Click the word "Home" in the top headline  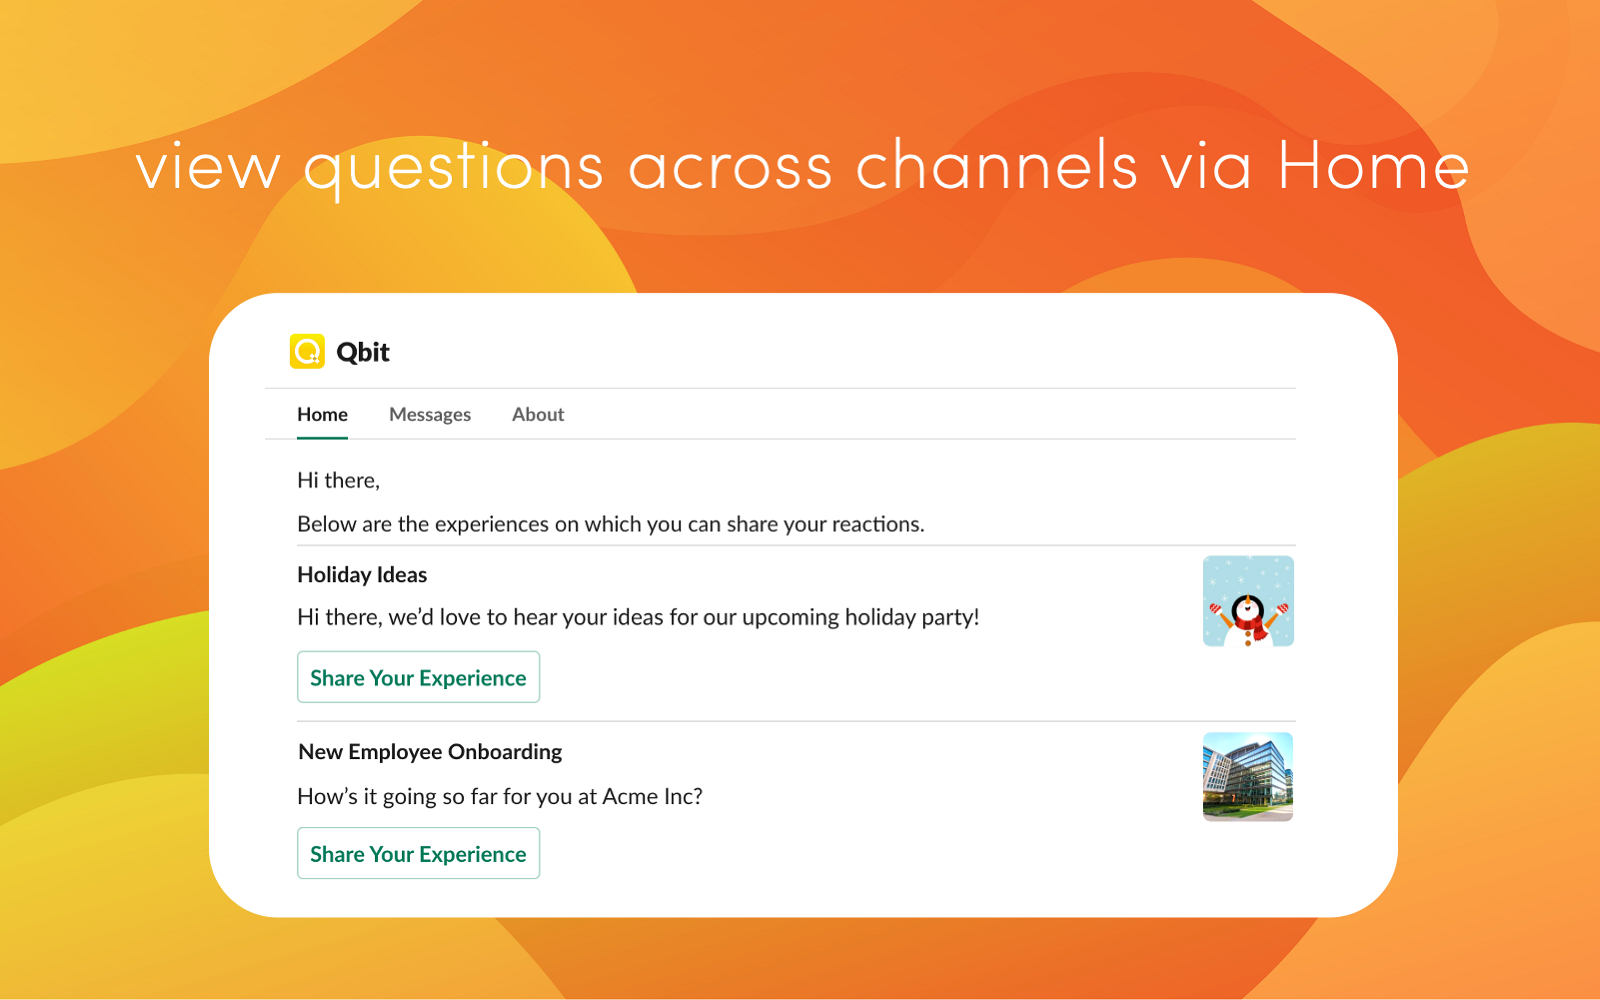(1373, 165)
